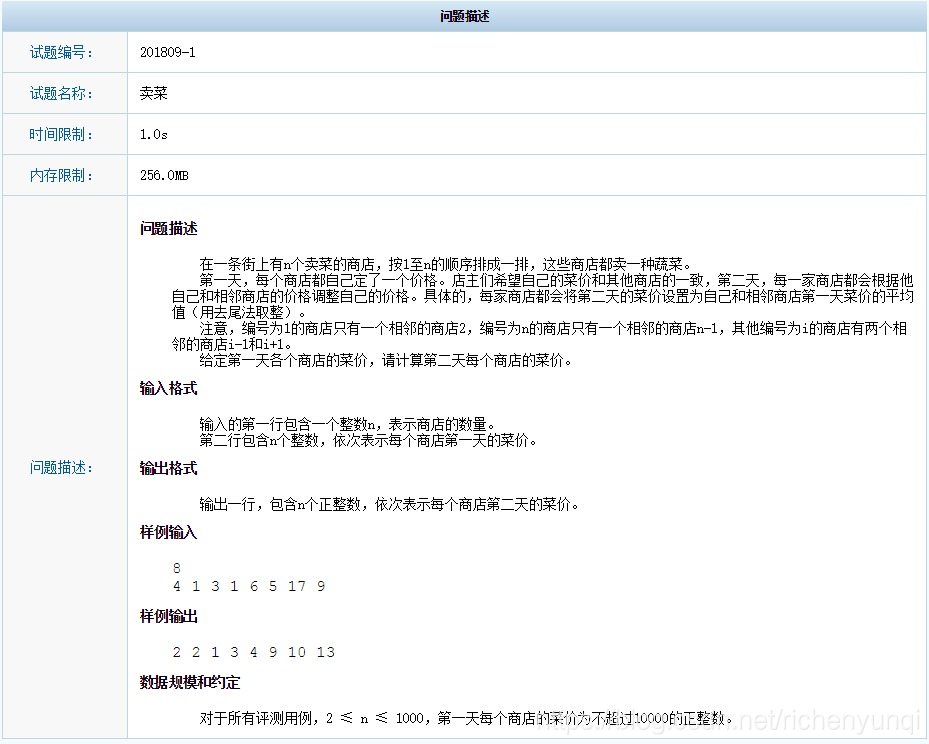The width and height of the screenshot is (929, 744).
Task: Click the line '输入的第一行包含一个整数n'
Action: [x=347, y=424]
